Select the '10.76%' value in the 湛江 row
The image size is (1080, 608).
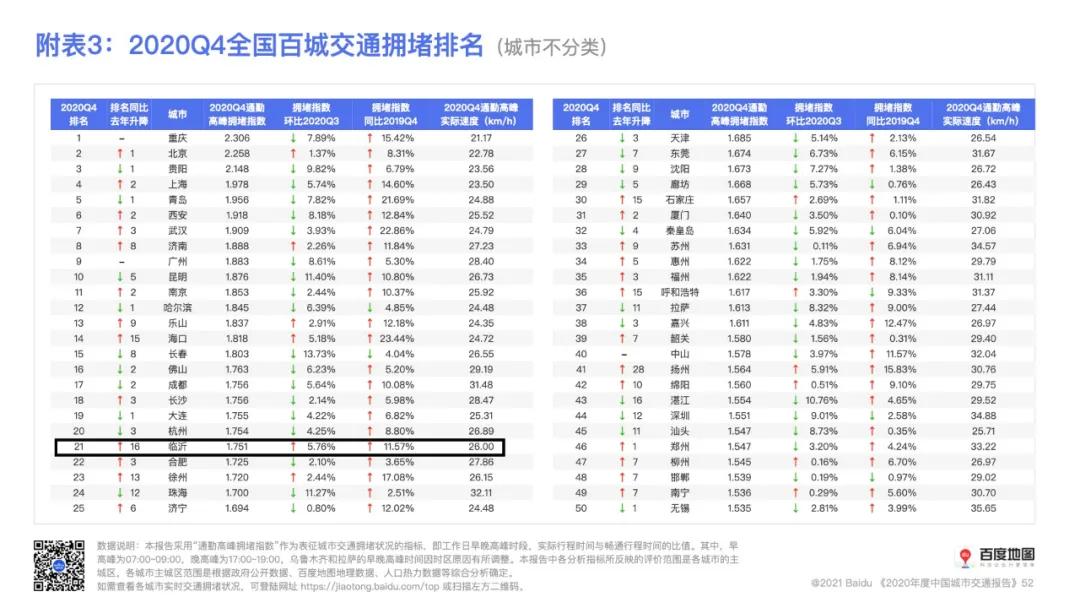(x=822, y=400)
